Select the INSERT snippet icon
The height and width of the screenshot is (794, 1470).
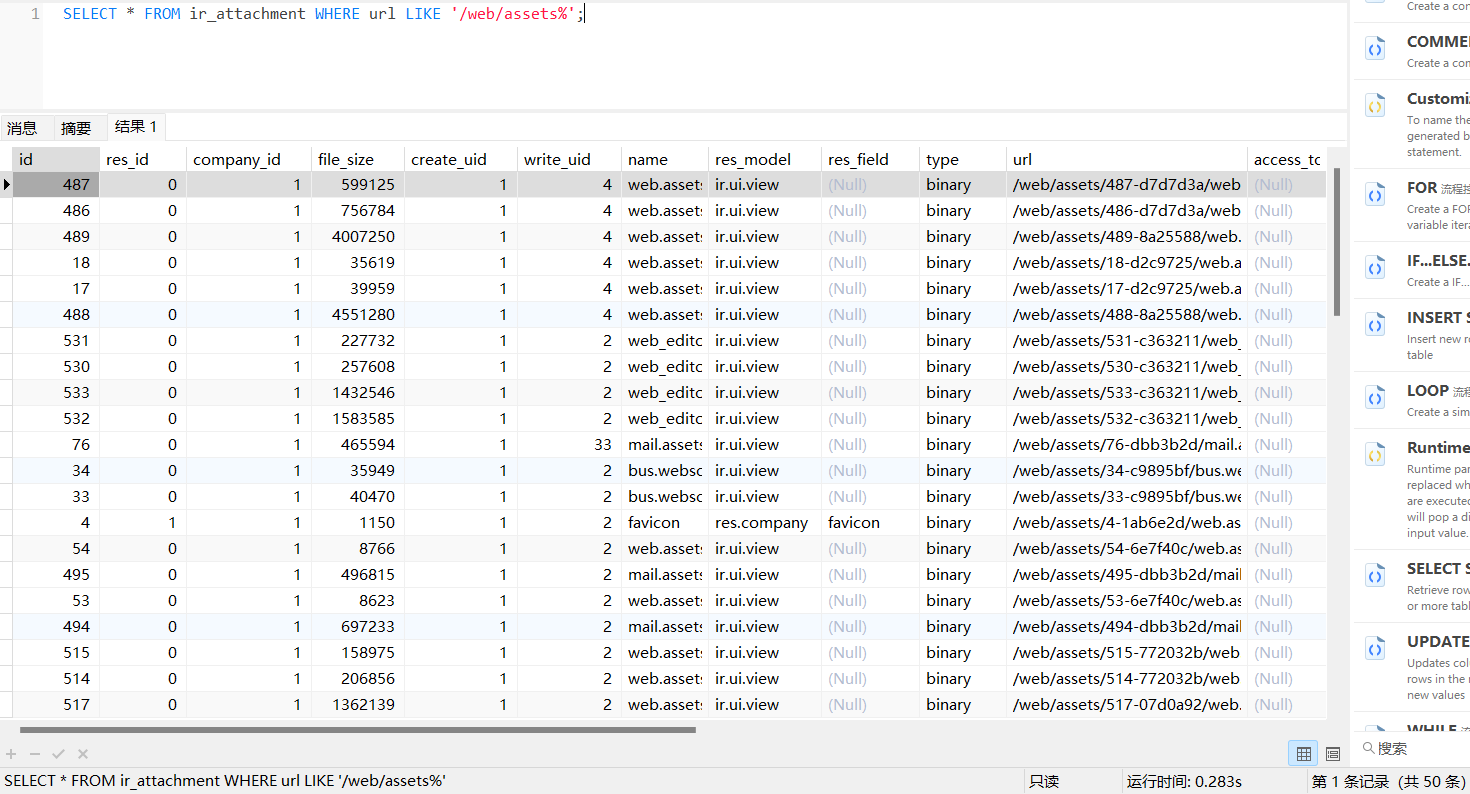click(1375, 325)
